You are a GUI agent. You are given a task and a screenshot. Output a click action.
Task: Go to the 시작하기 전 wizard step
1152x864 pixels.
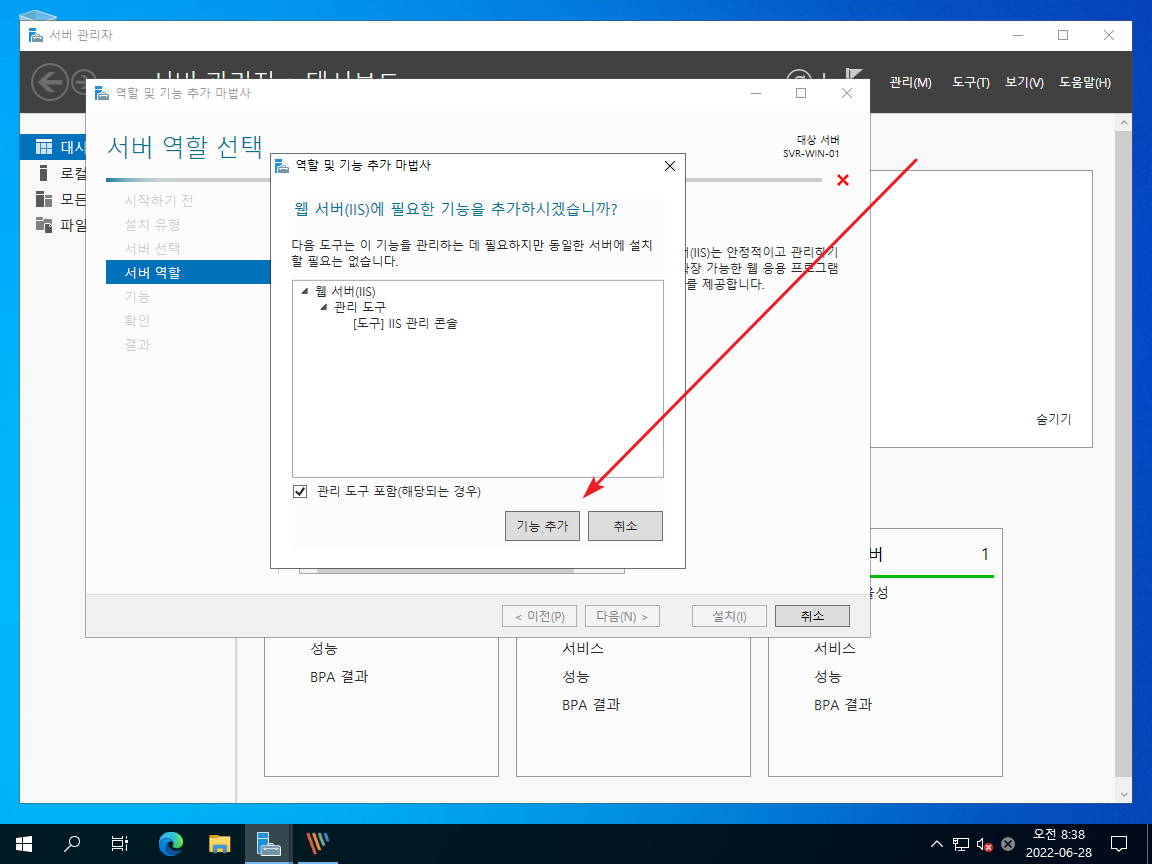click(159, 201)
